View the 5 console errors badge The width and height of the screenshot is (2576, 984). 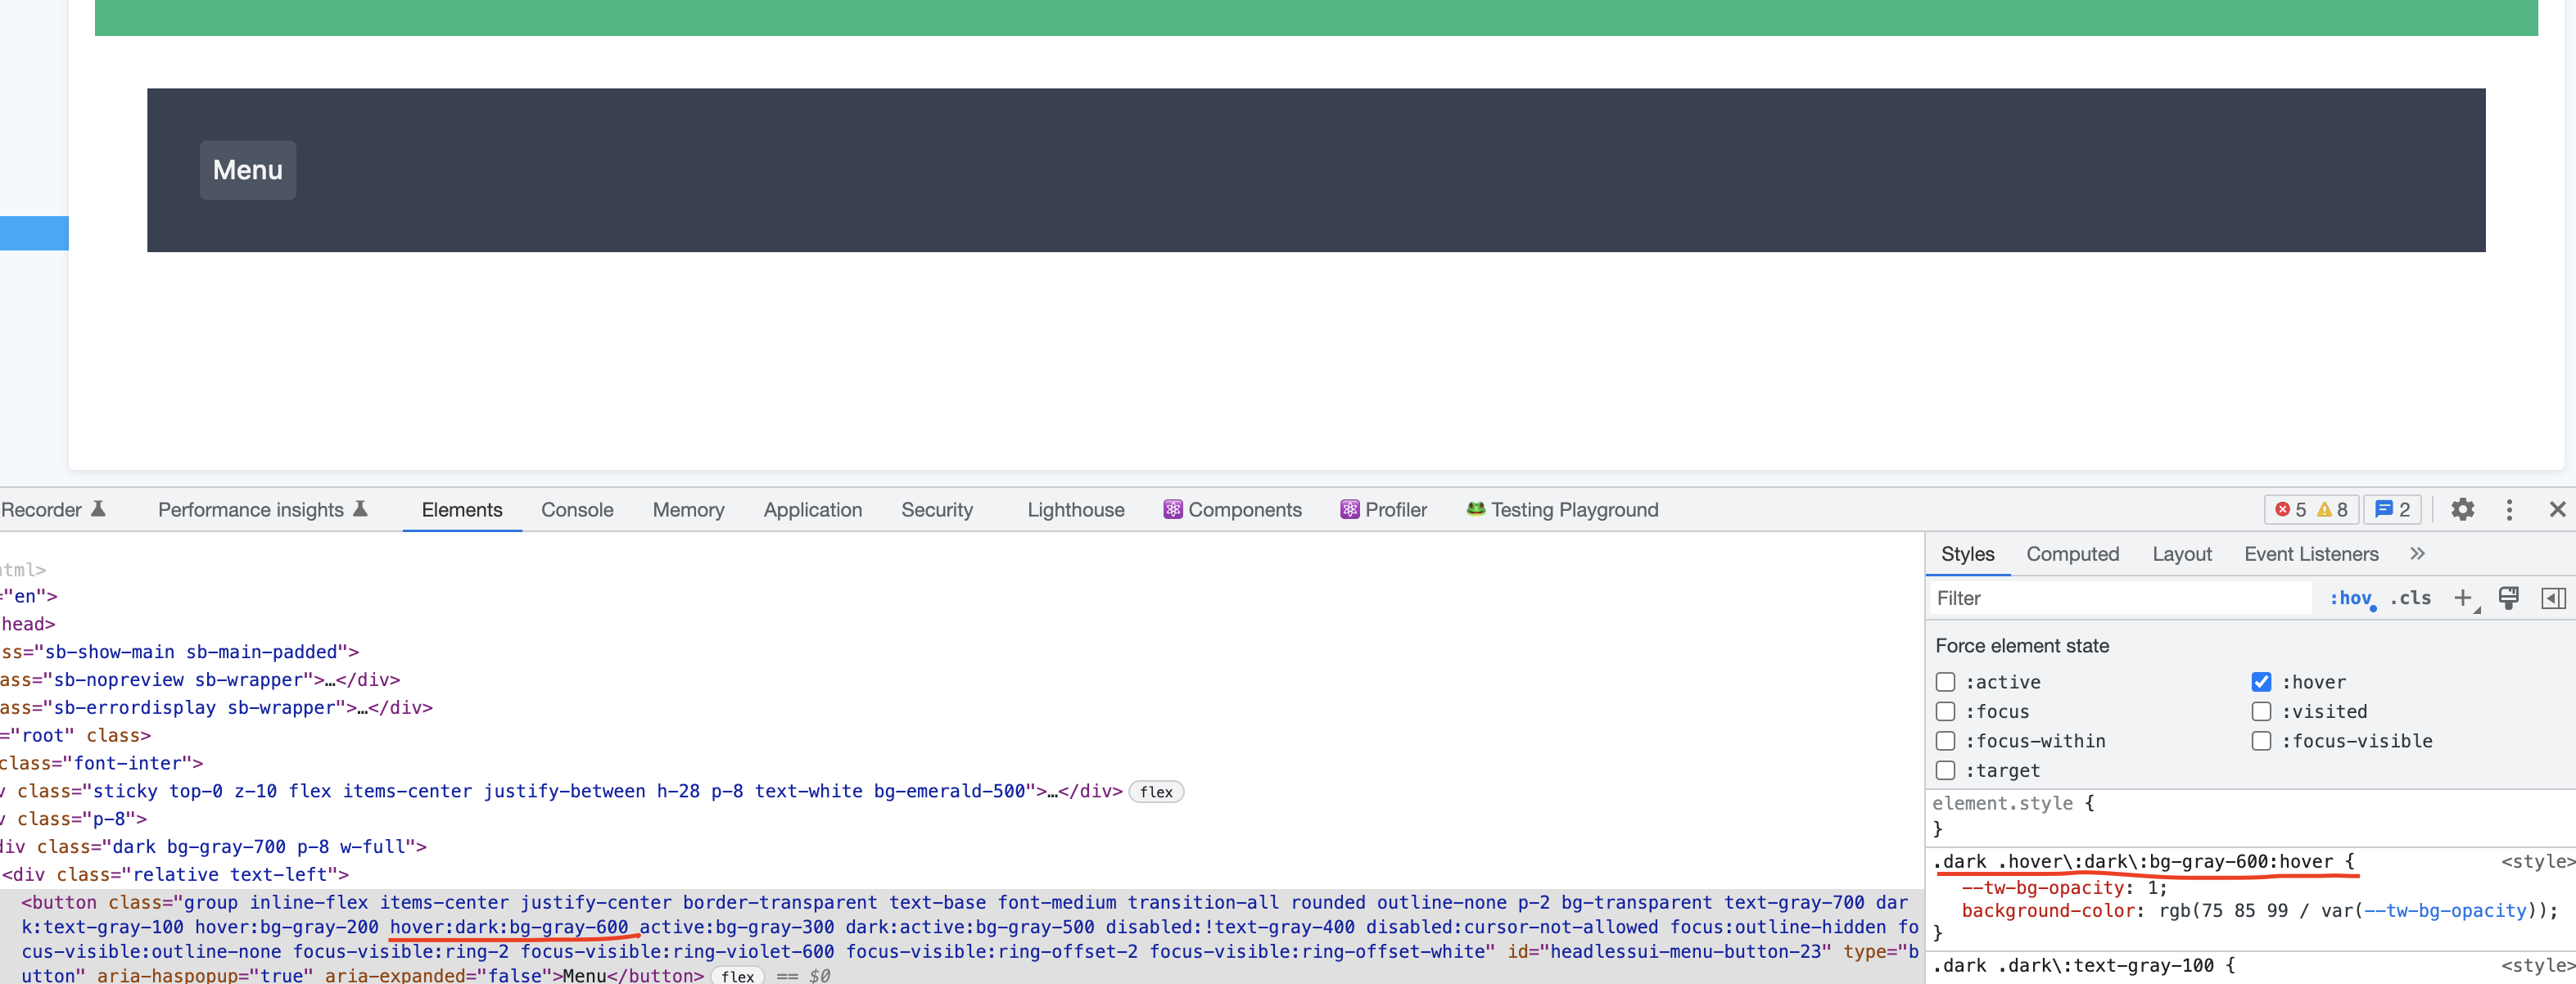click(x=2290, y=509)
